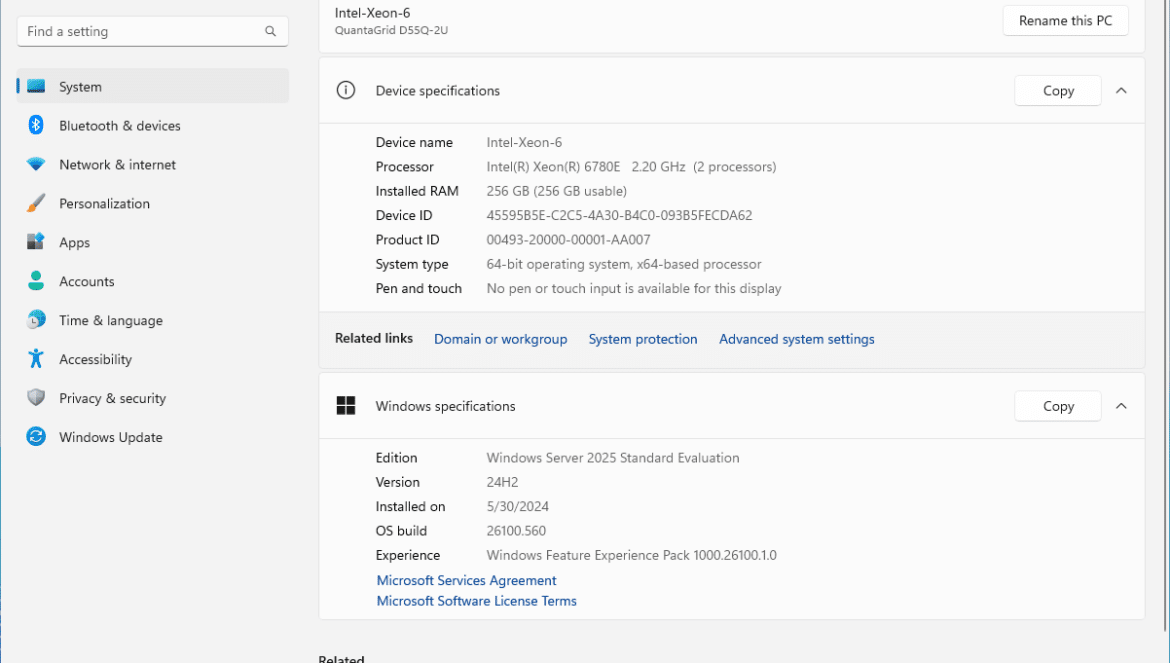
Task: Click the Related links label
Action: coord(374,338)
